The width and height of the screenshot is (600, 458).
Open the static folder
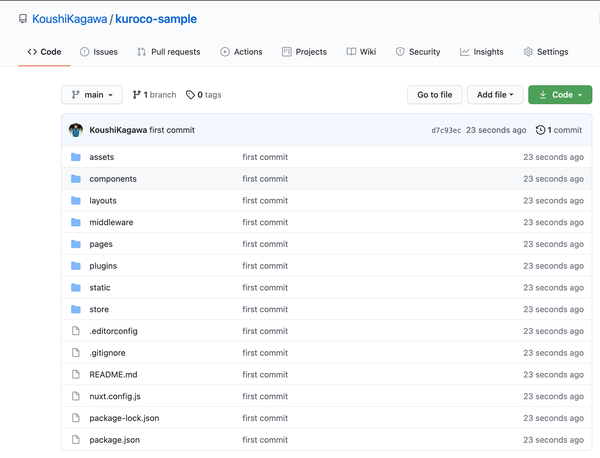point(100,287)
